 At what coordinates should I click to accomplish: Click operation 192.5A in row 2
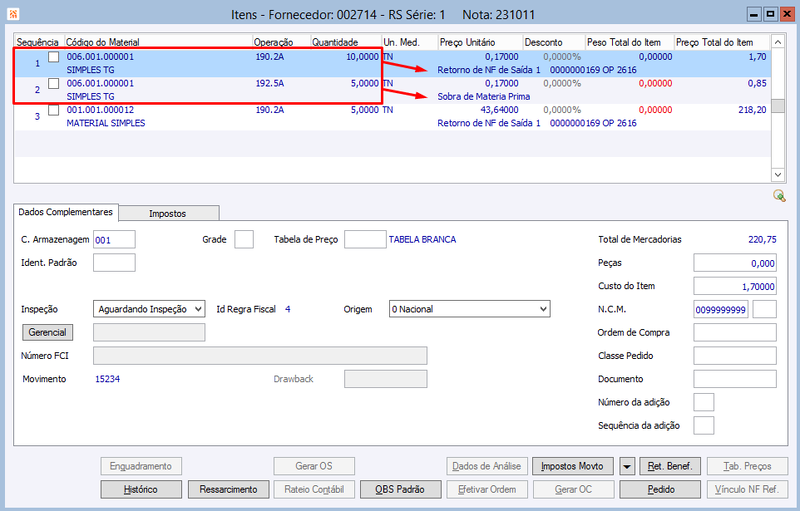coord(270,83)
